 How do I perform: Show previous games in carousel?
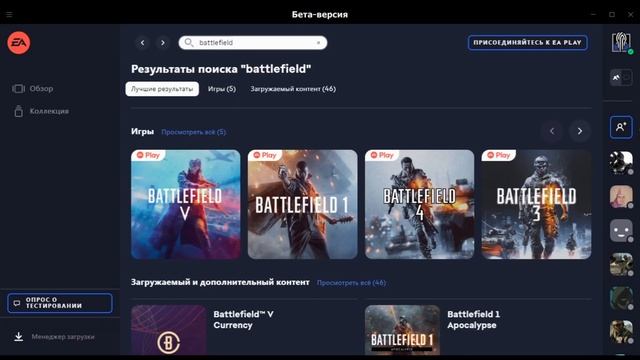point(552,131)
